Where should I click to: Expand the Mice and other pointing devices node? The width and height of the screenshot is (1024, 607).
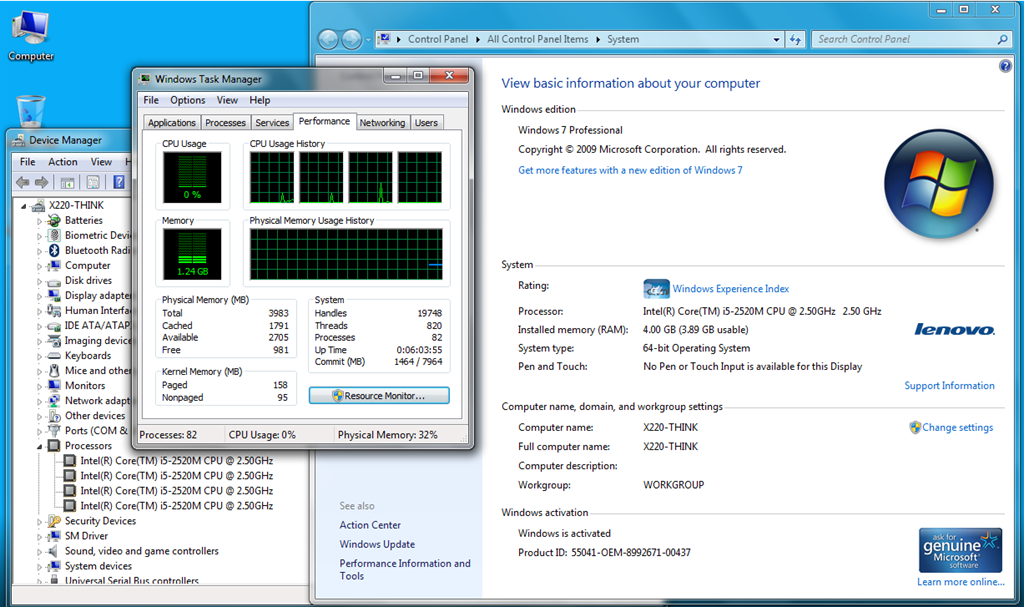click(39, 371)
